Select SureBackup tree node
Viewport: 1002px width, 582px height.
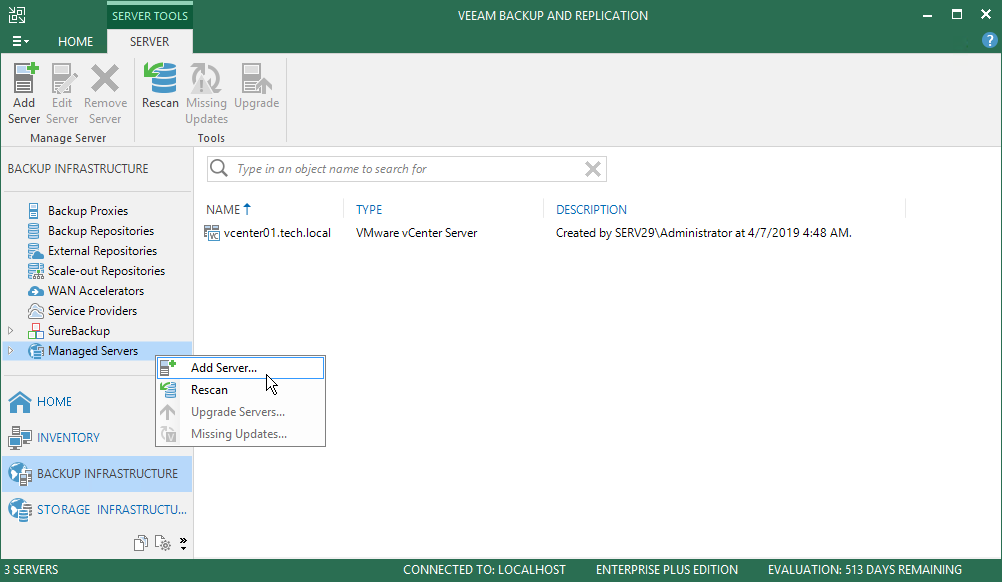(x=79, y=331)
